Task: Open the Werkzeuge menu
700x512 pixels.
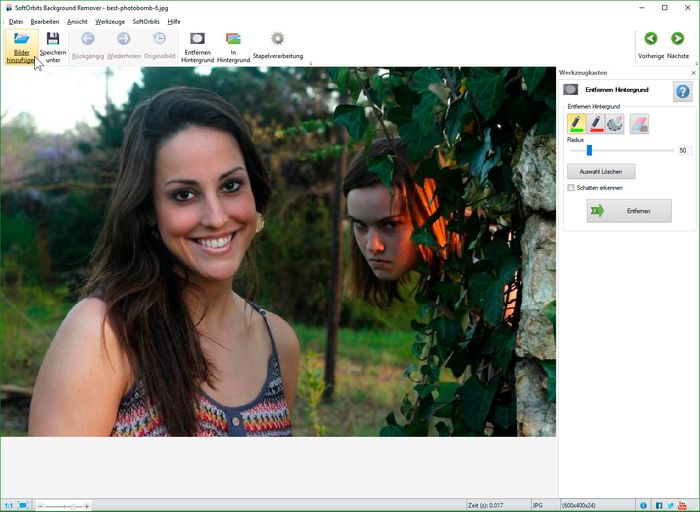Action: coord(110,21)
